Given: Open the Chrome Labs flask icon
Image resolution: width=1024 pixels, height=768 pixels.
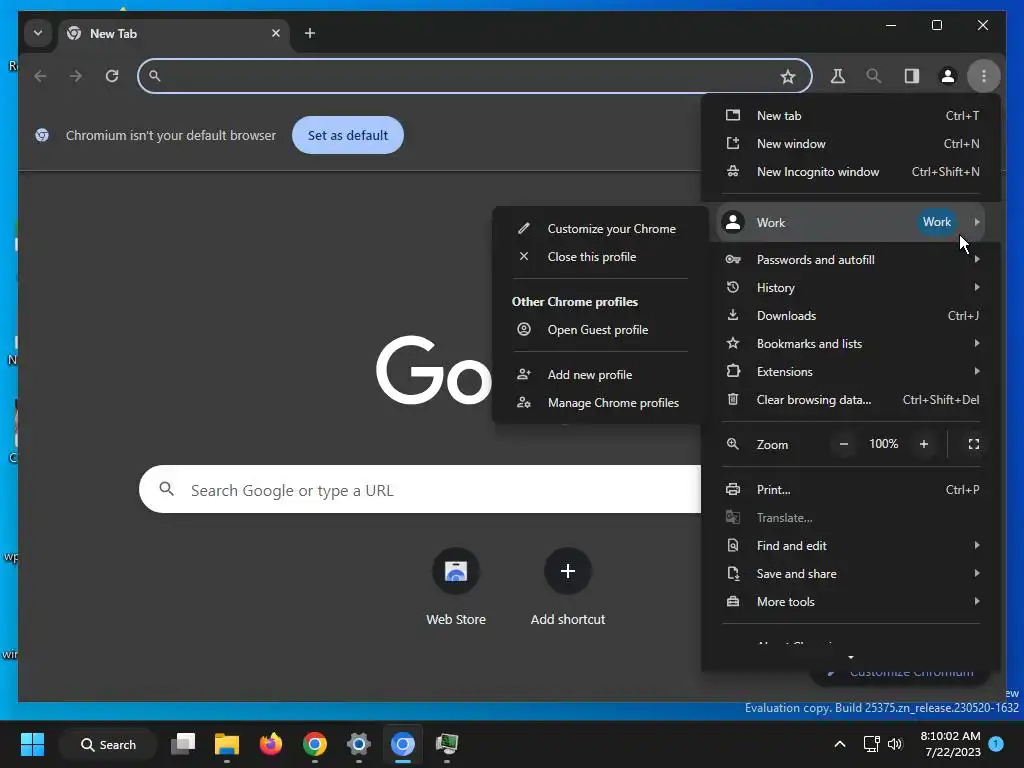Looking at the screenshot, I should [837, 76].
